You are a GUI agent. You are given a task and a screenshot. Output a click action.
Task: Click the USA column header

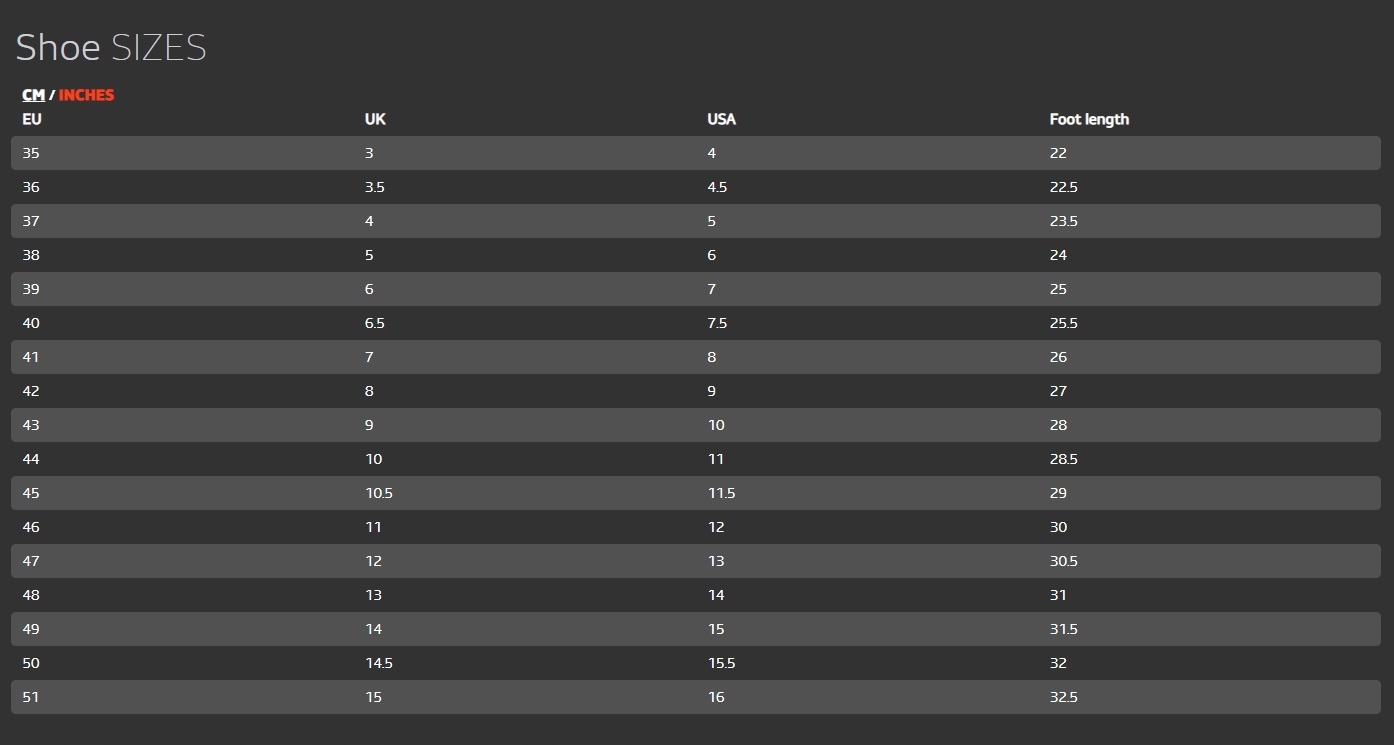[721, 119]
